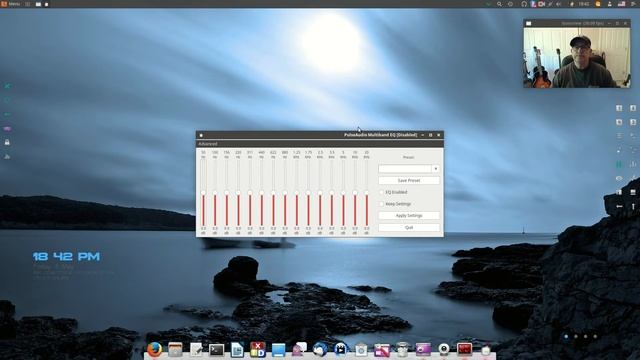
Task: Click the volume speaker icon in top panel
Action: click(558, 4)
